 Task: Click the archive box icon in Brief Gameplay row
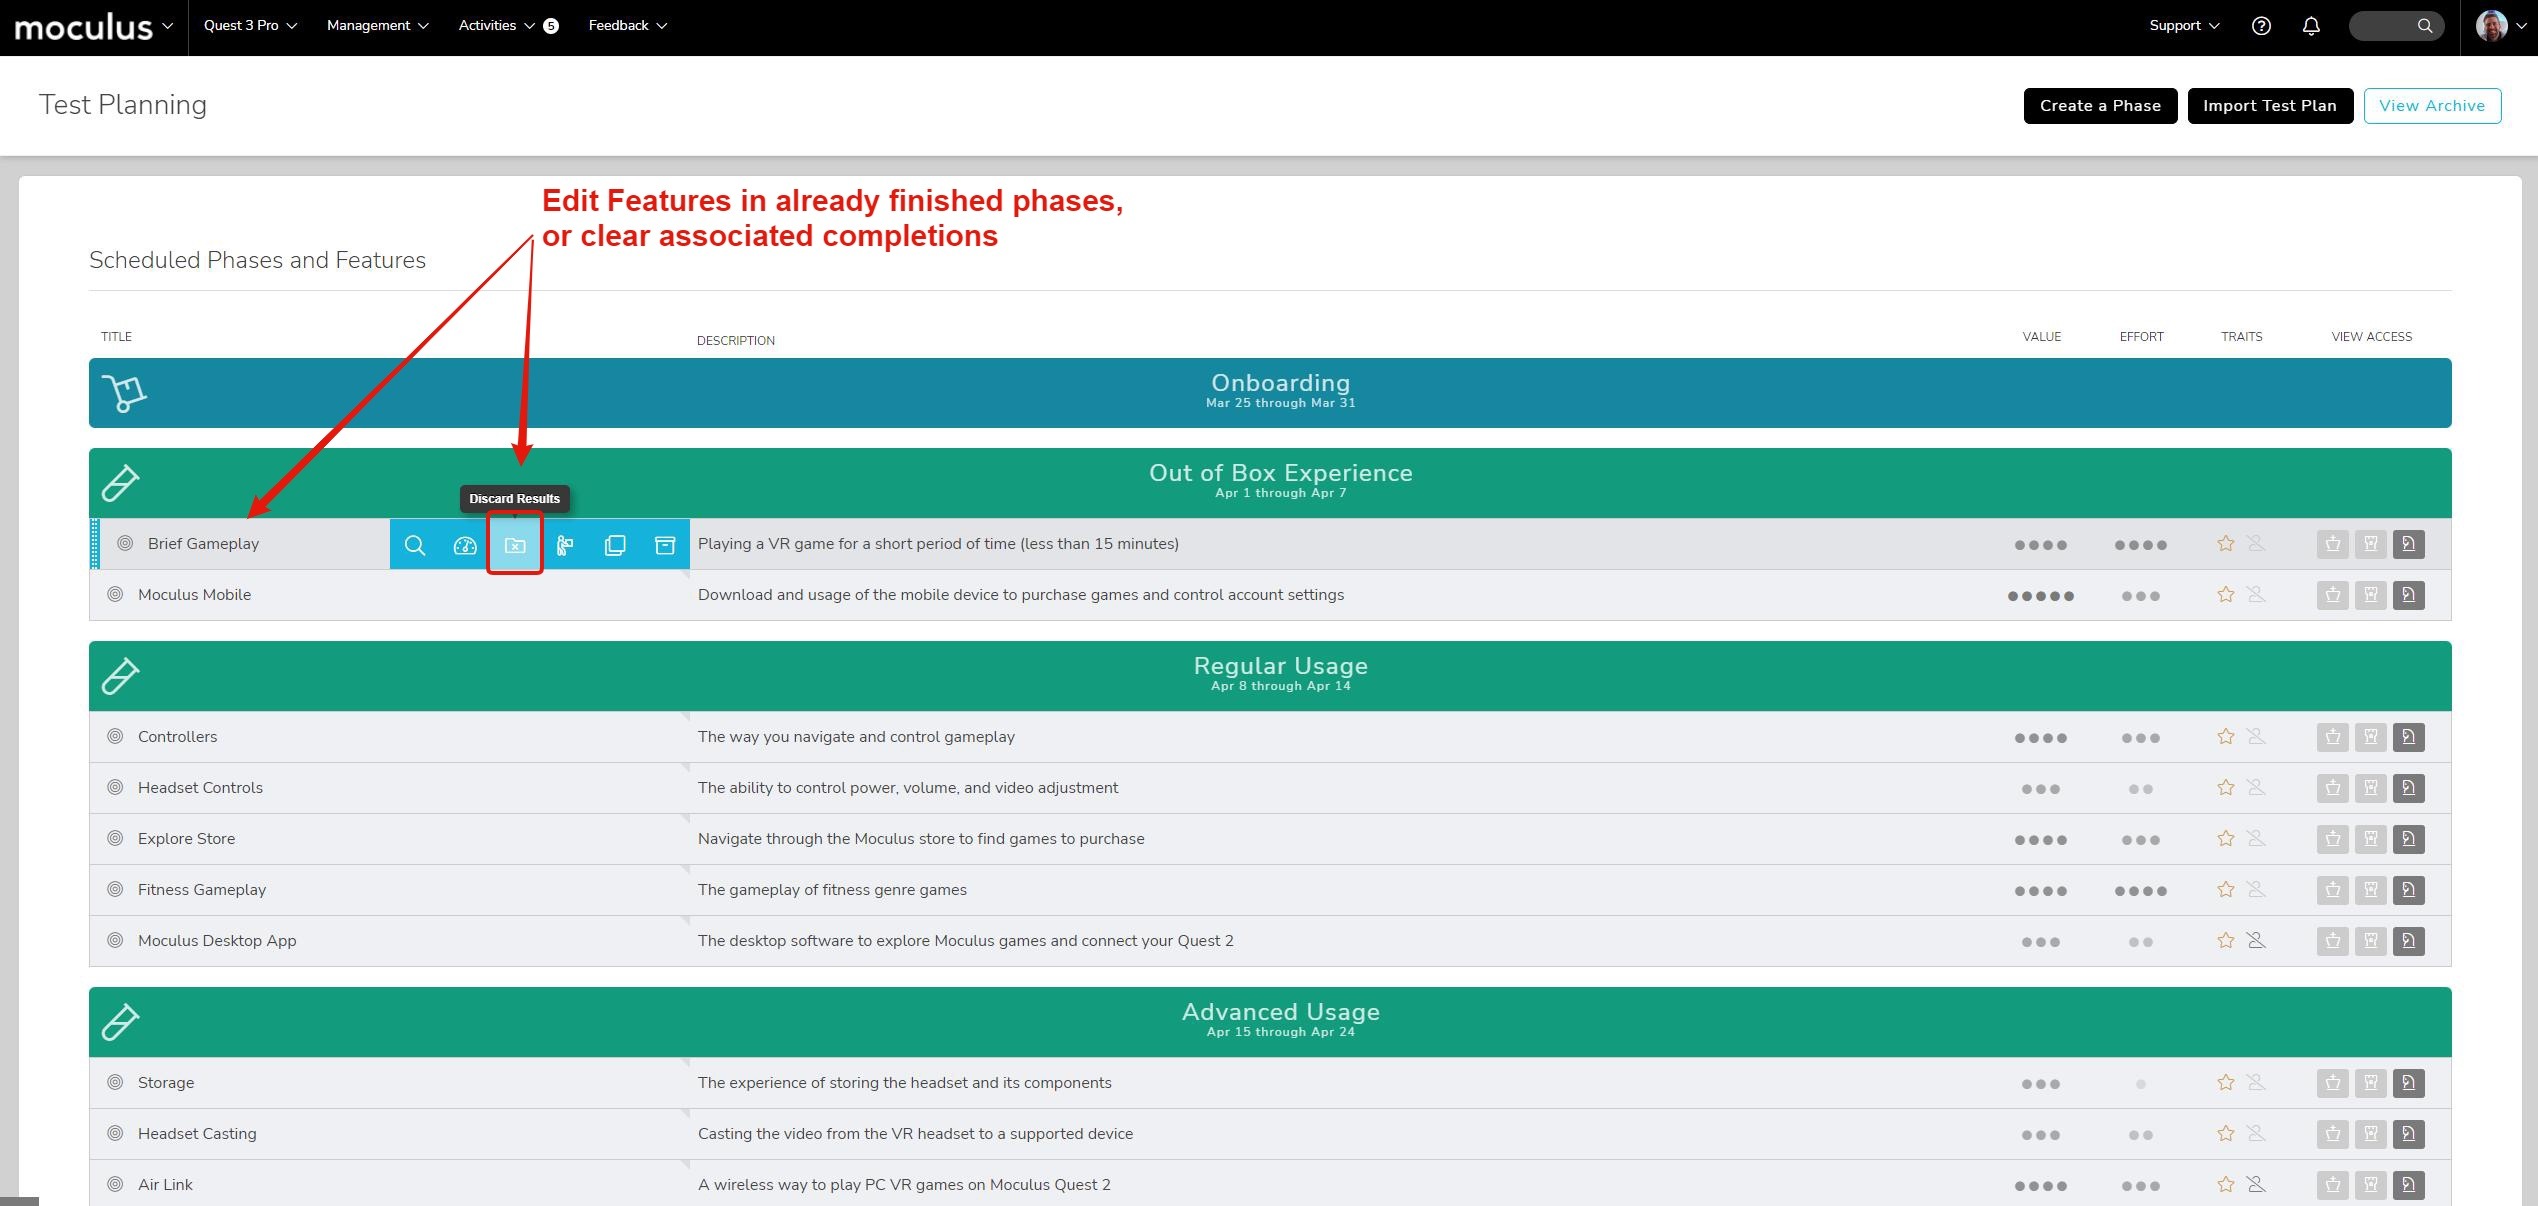click(665, 545)
